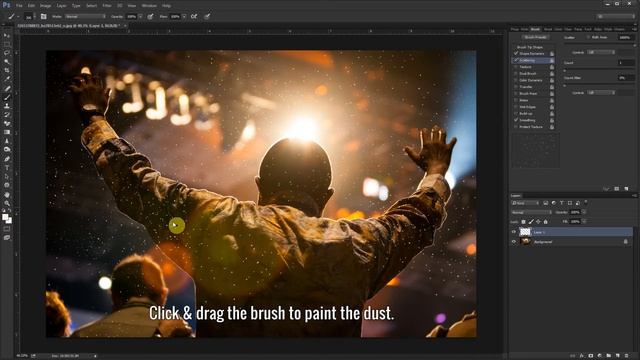Open layer filter Kind dropdown

[525, 203]
